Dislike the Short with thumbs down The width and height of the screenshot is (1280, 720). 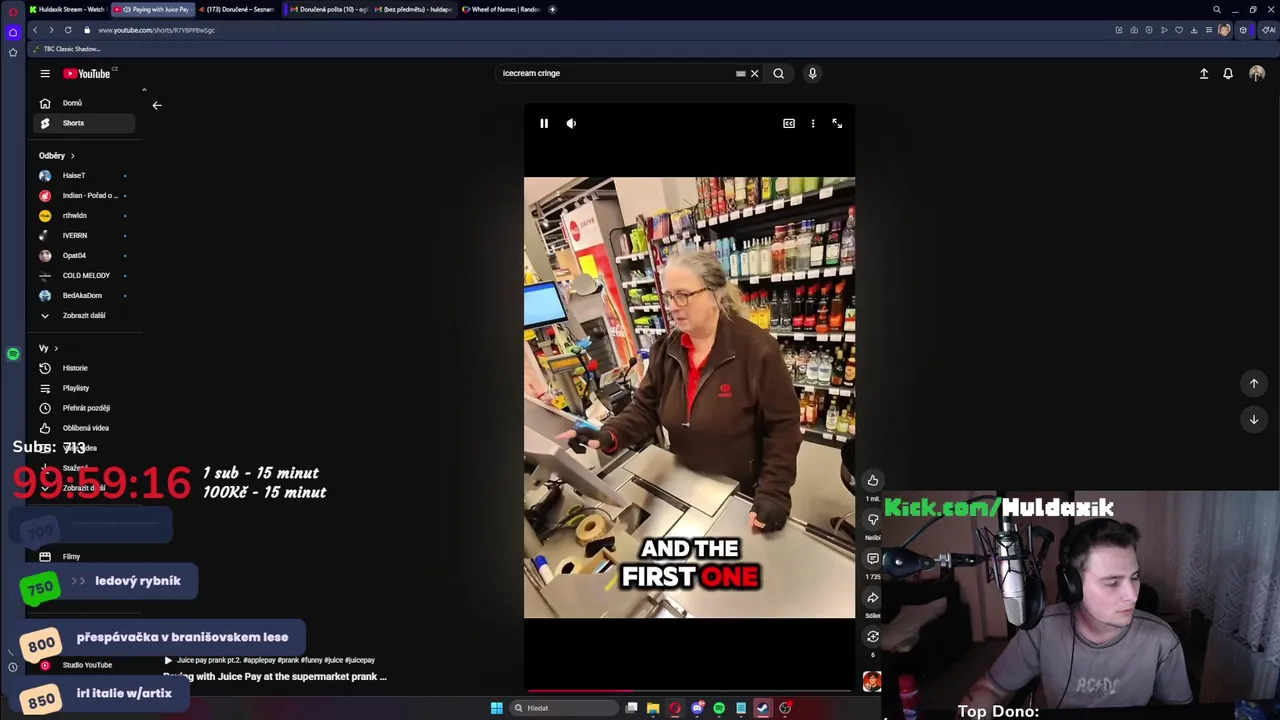(873, 519)
